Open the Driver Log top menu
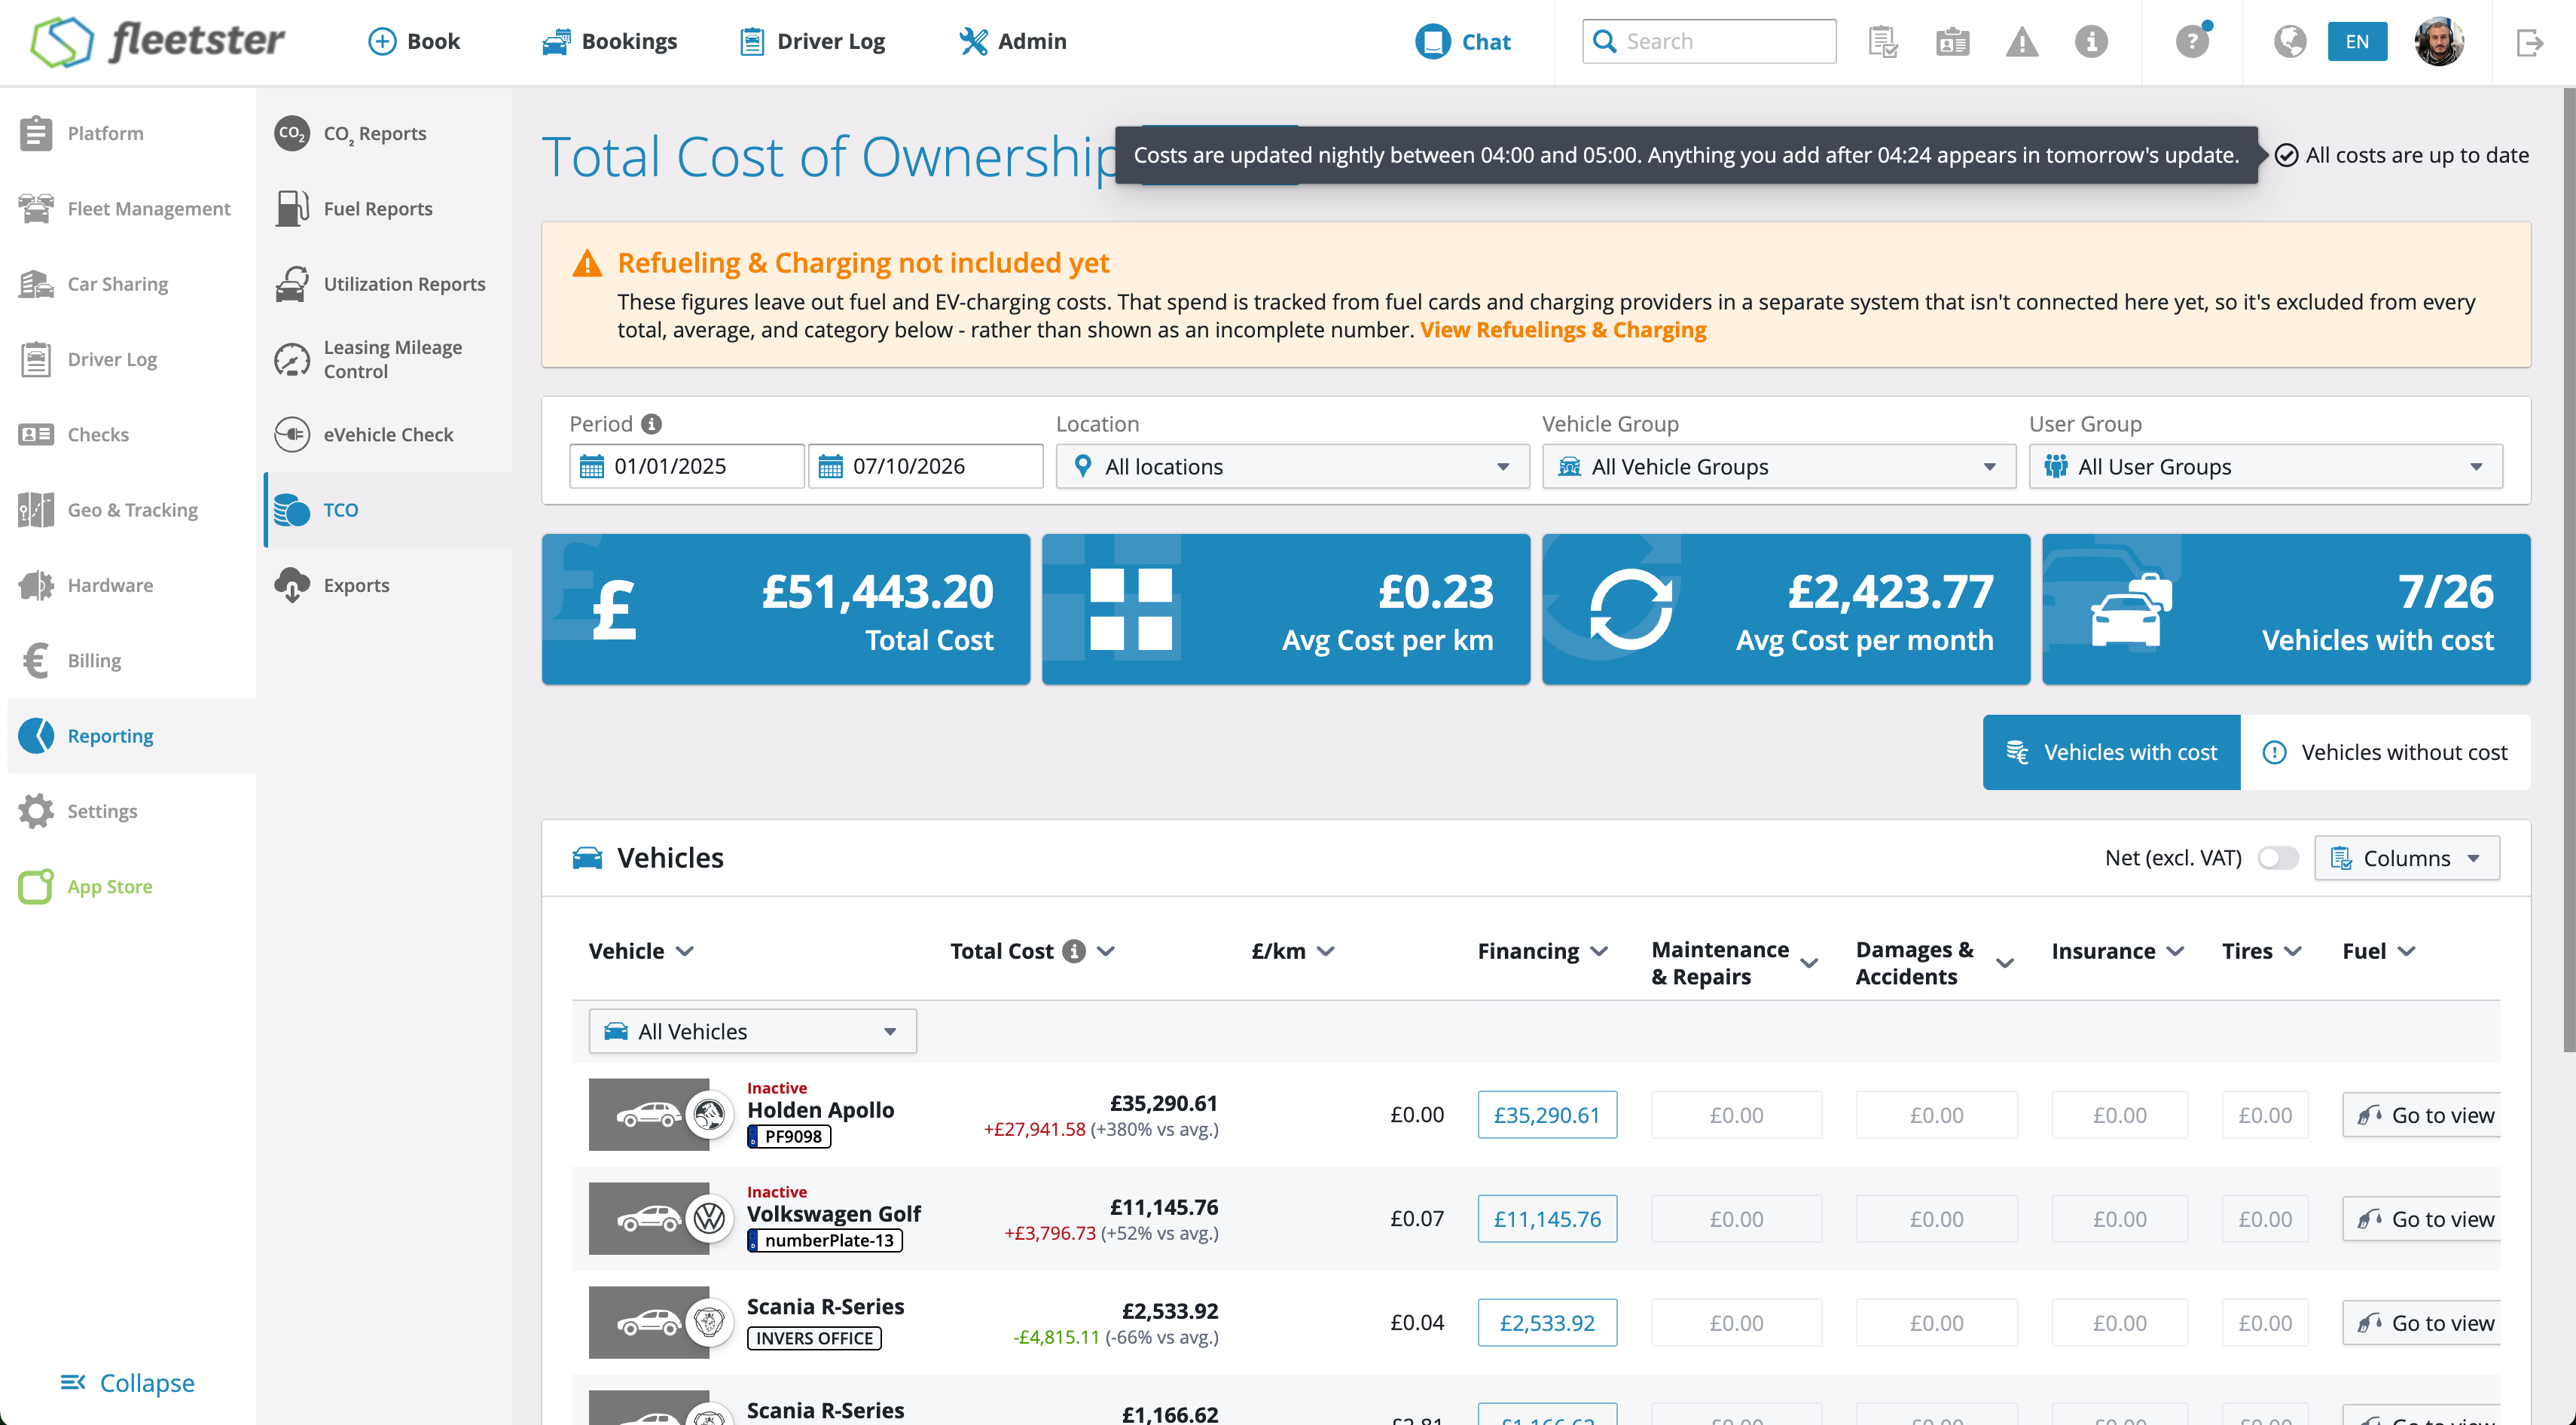The image size is (2576, 1425). [x=812, y=42]
